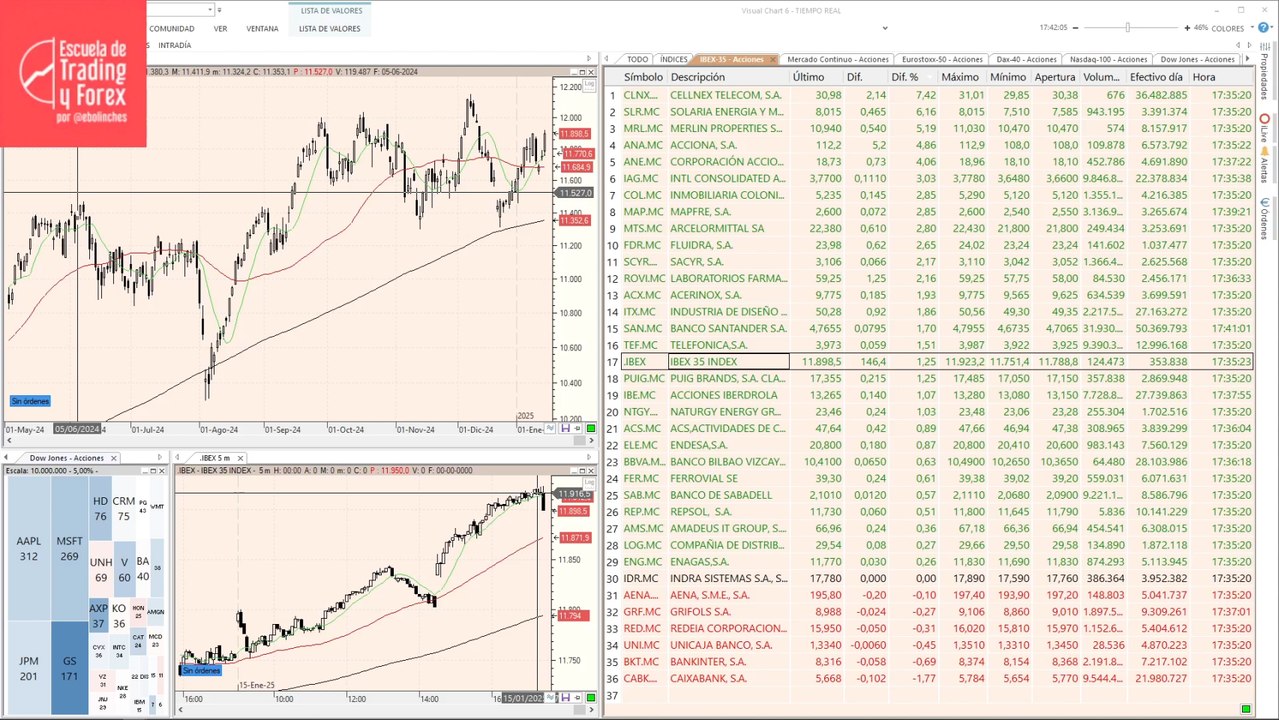Switch to Mercado Continuo - Acciones tab
The width and height of the screenshot is (1279, 720).
838,59
